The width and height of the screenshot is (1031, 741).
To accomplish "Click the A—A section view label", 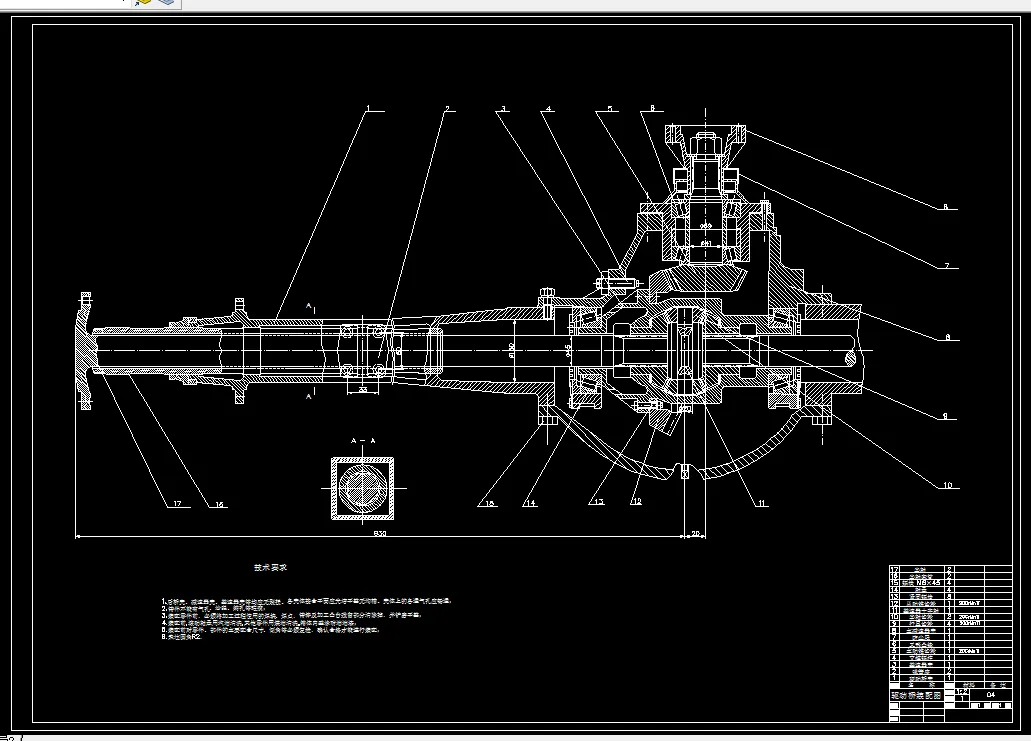I will [363, 441].
